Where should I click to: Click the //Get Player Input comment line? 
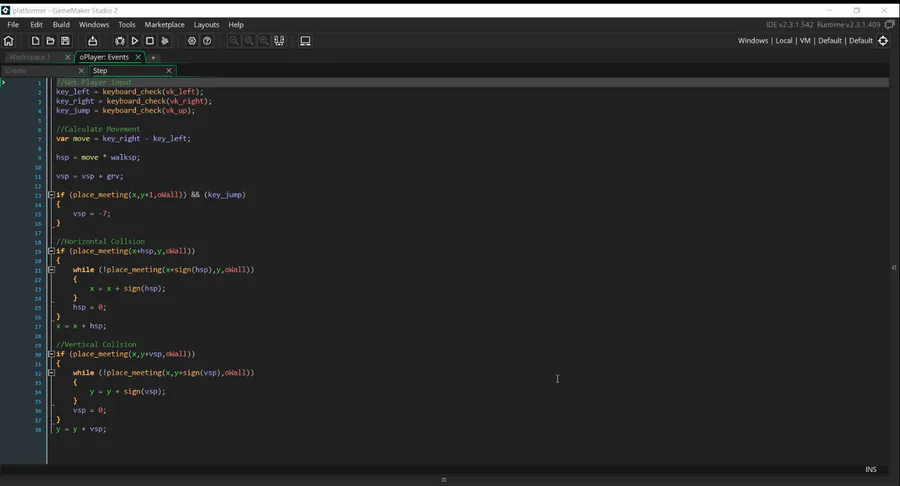(94, 82)
